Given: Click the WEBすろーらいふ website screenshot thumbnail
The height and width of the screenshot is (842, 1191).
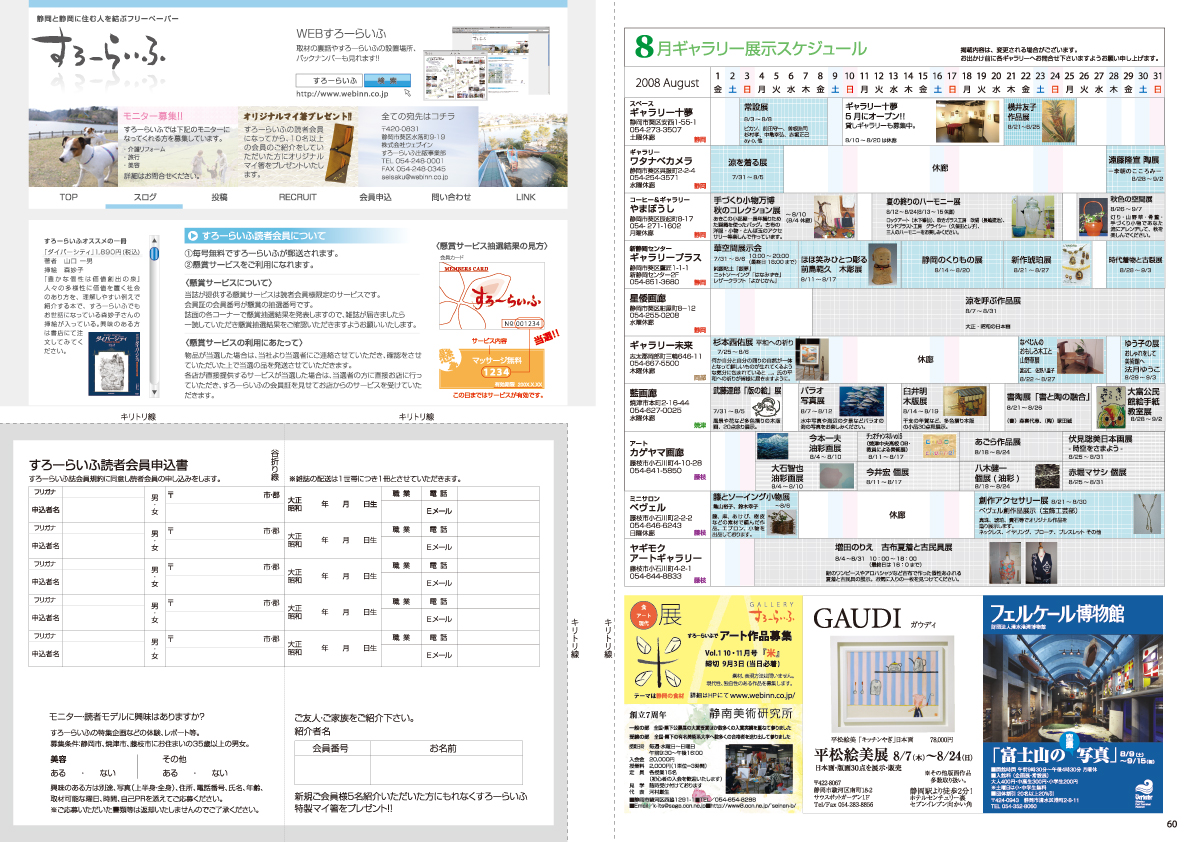Looking at the screenshot, I should coord(485,62).
